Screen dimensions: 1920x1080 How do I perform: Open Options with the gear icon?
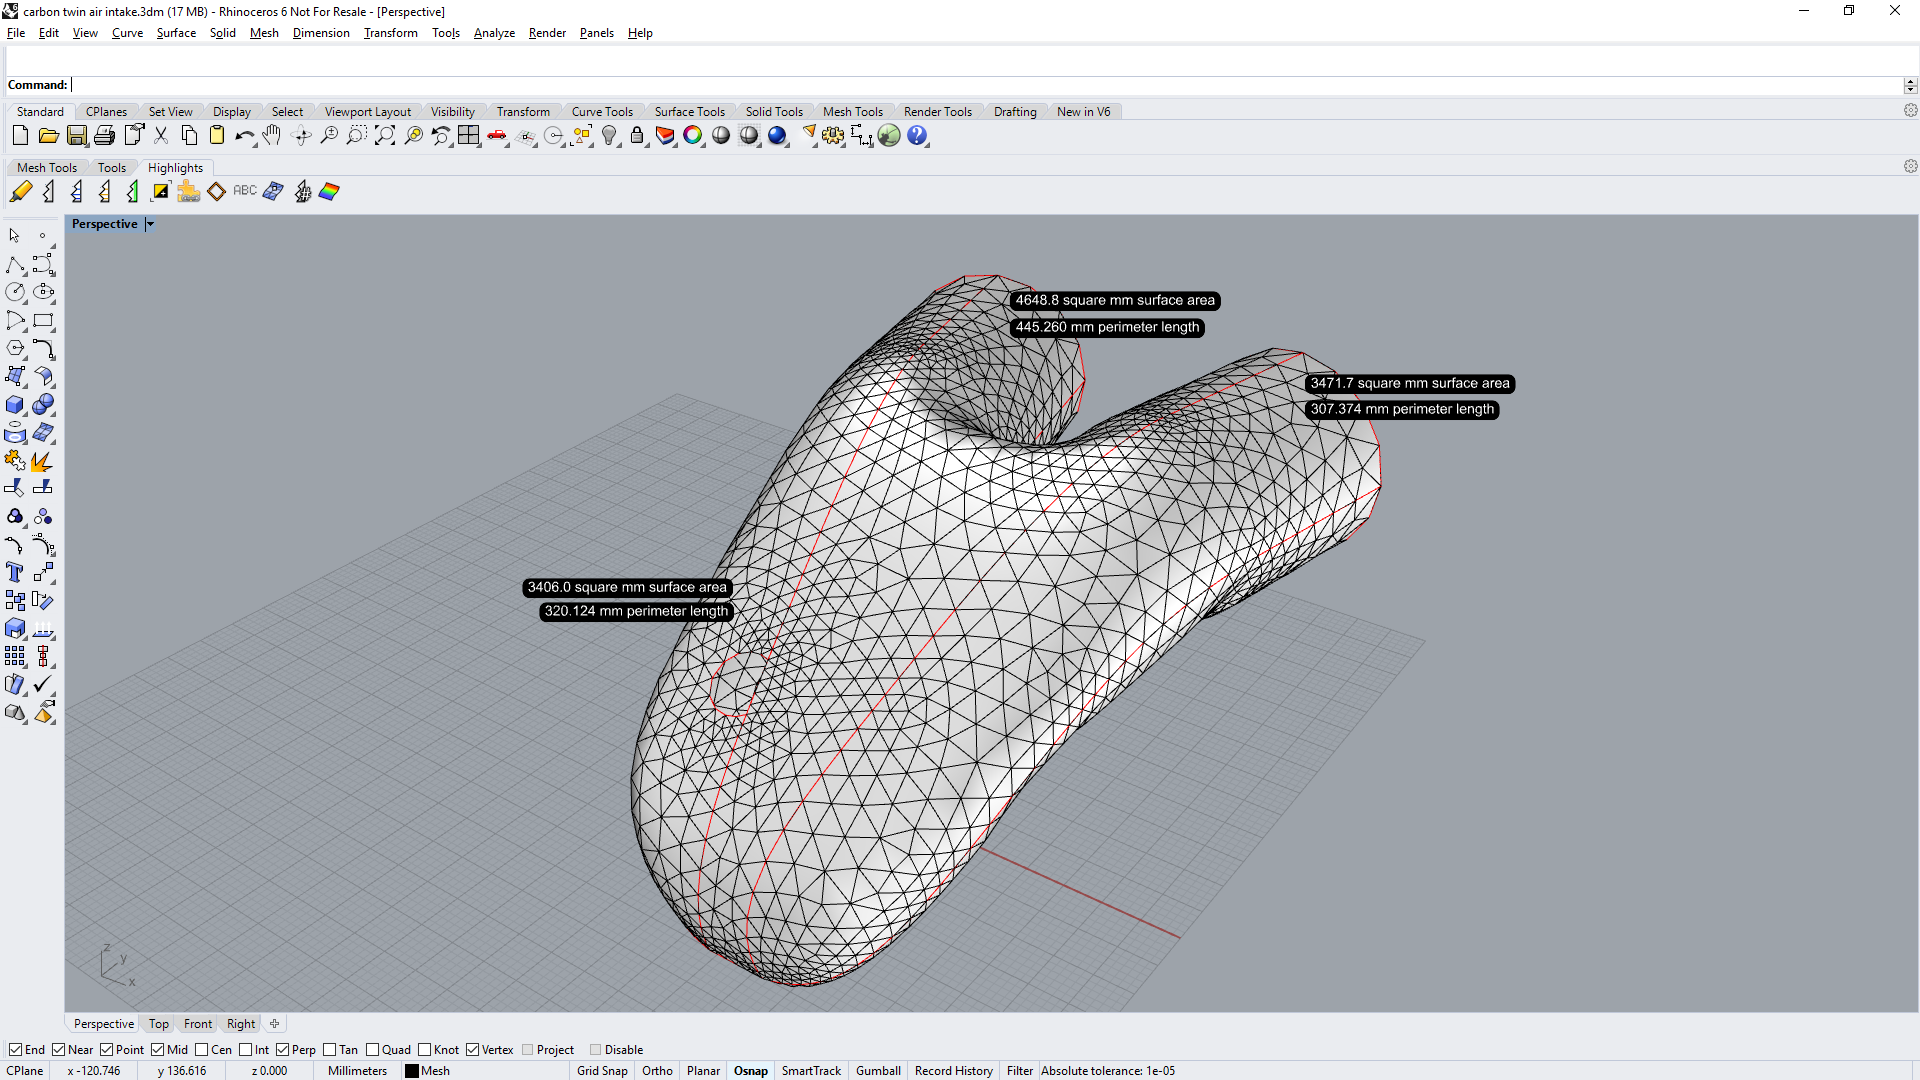pyautogui.click(x=833, y=136)
